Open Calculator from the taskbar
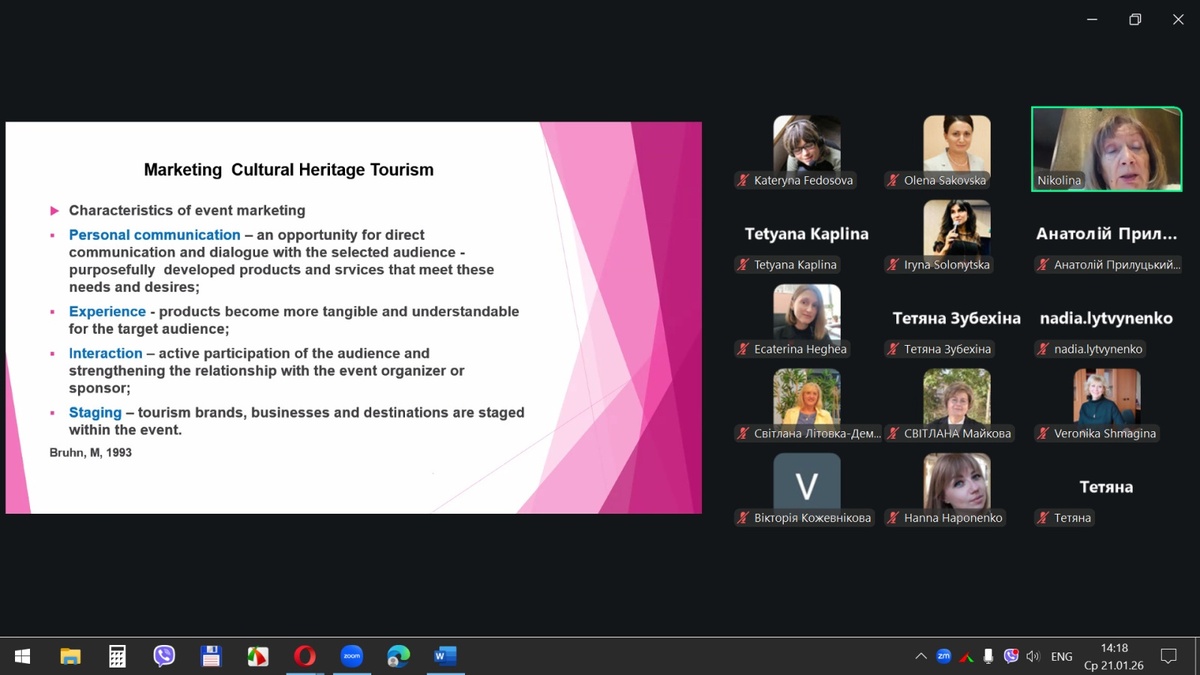The image size is (1200, 675). [x=117, y=656]
